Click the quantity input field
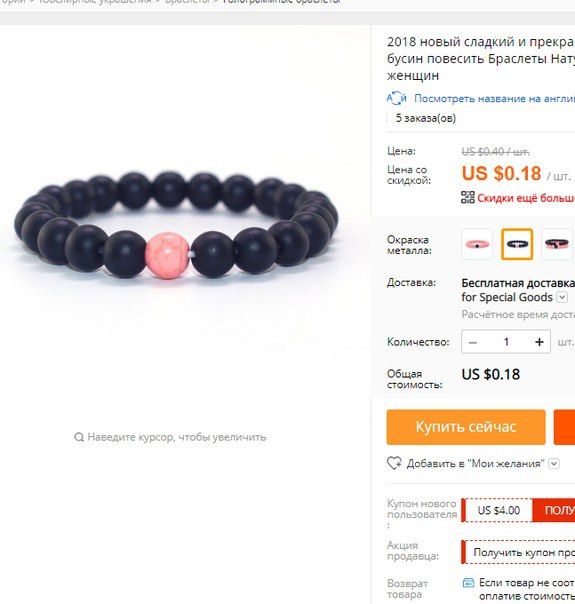The image size is (575, 604). (506, 342)
